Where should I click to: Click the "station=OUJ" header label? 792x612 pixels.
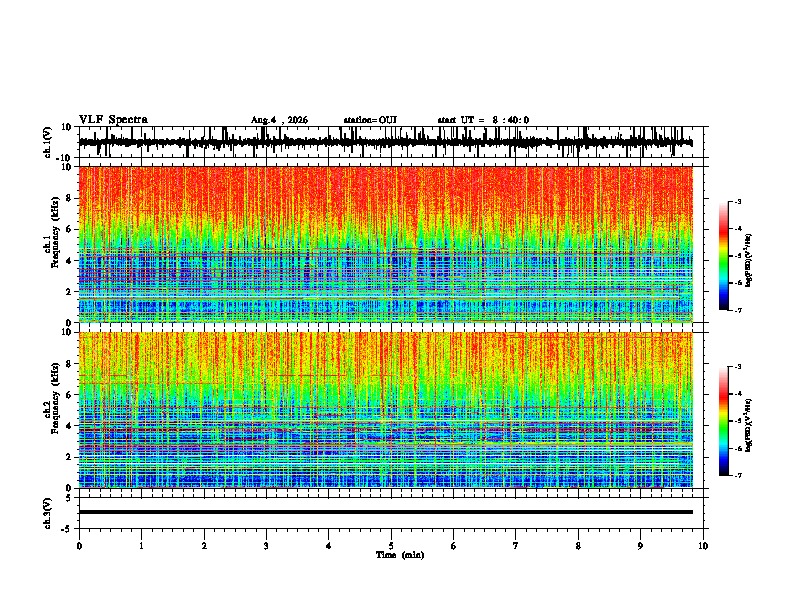point(370,120)
